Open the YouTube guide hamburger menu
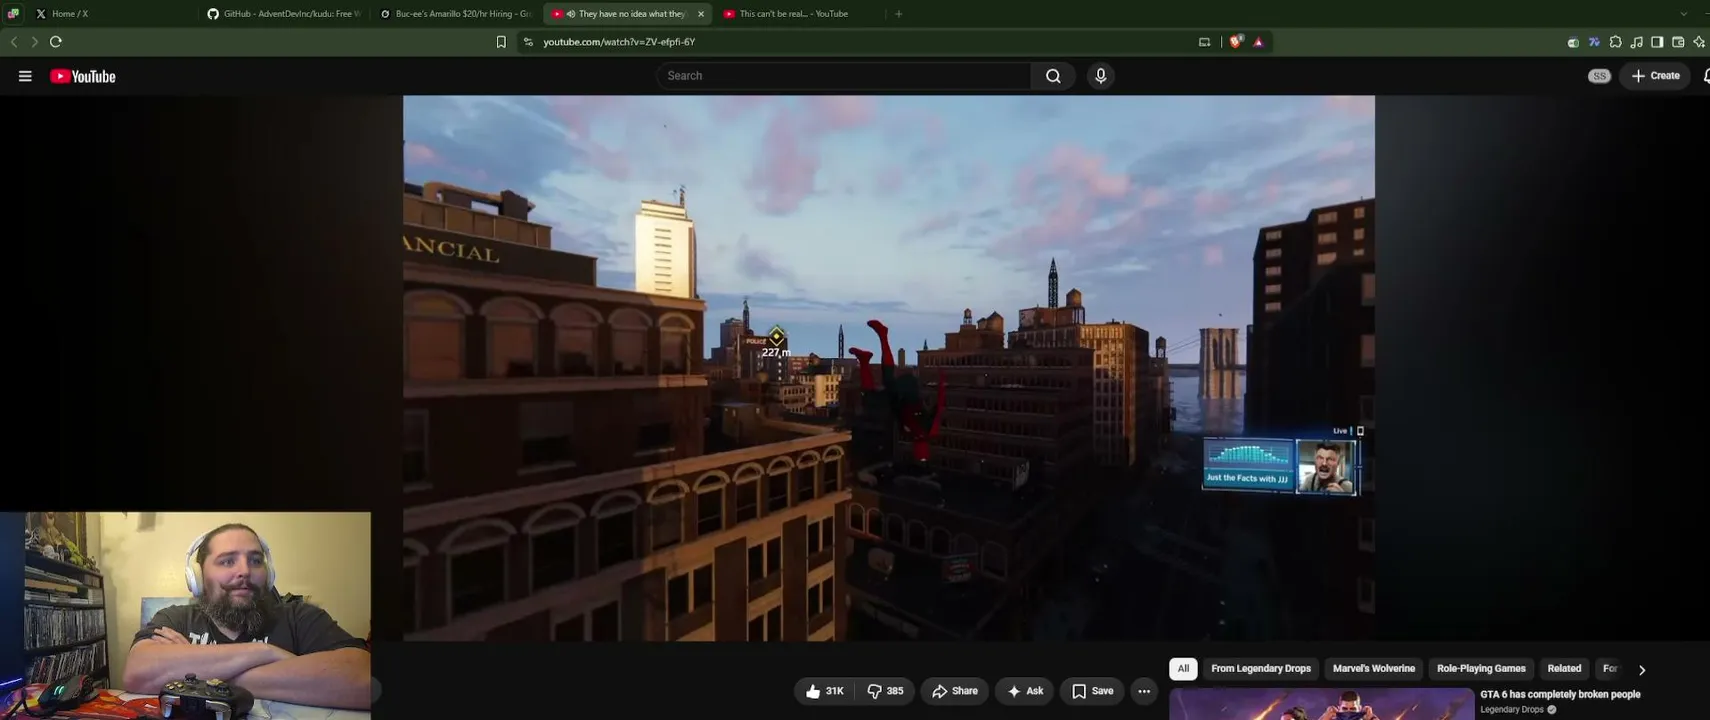1710x720 pixels. pyautogui.click(x=25, y=76)
